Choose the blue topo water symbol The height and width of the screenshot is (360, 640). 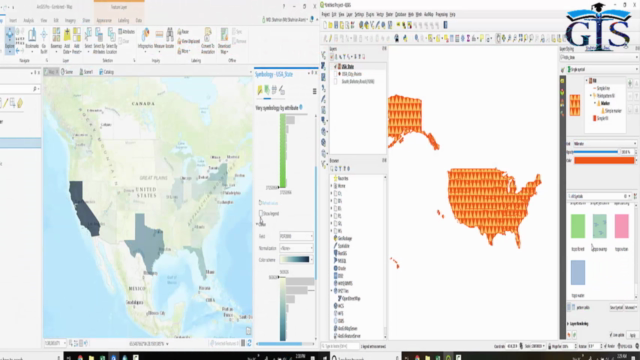coord(578,273)
